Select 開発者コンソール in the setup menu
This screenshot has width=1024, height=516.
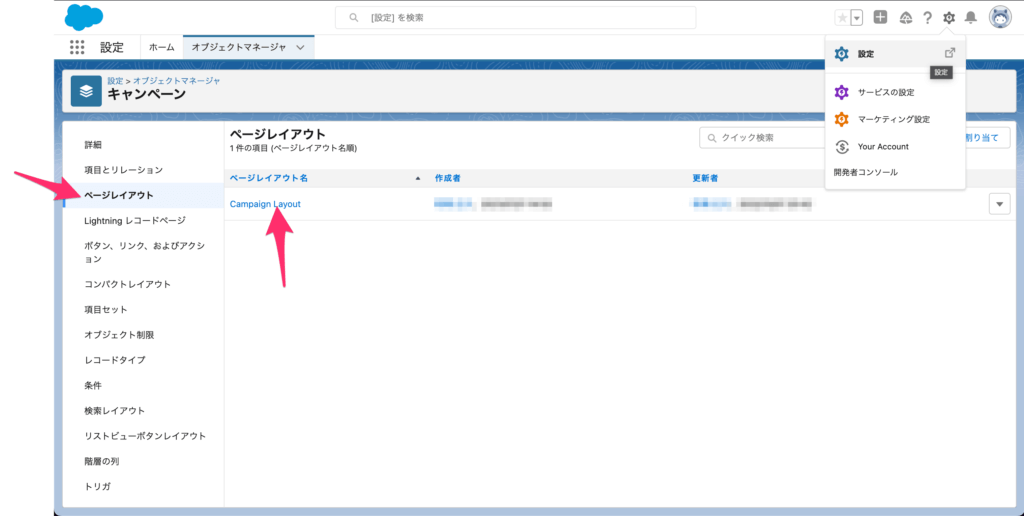point(865,172)
